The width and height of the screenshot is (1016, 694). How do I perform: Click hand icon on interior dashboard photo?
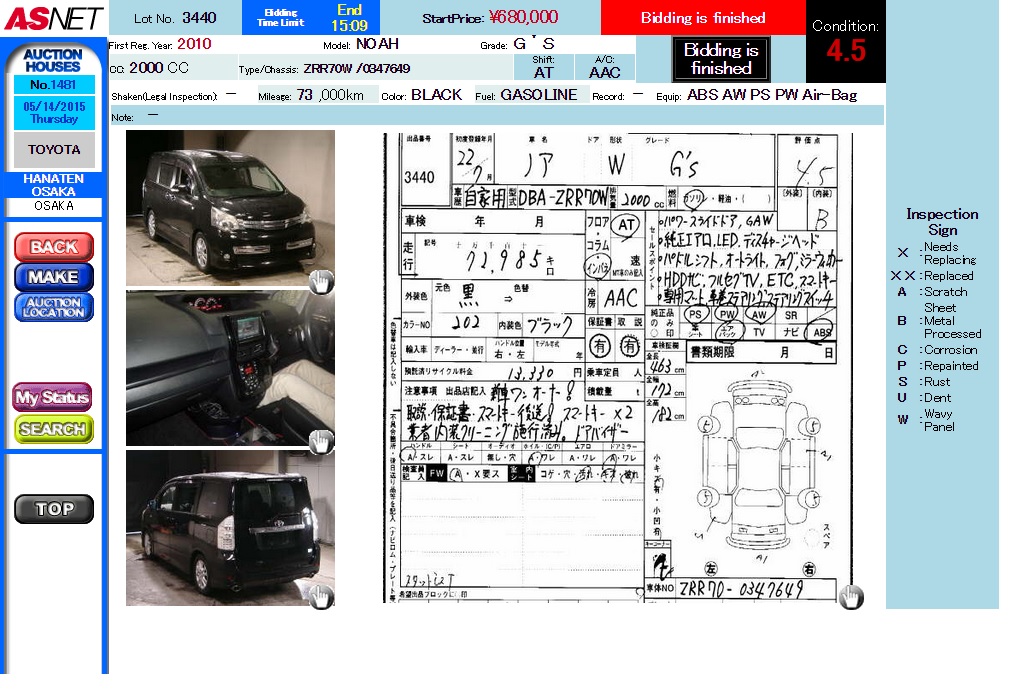(x=320, y=440)
